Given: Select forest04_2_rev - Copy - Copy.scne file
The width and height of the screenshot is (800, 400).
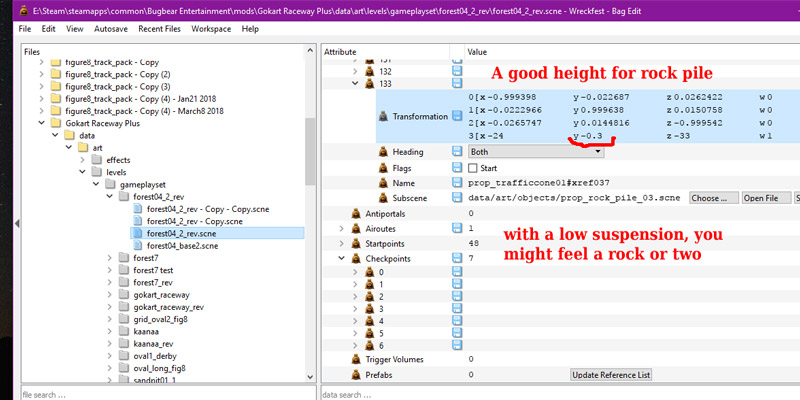Looking at the screenshot, I should coord(208,209).
